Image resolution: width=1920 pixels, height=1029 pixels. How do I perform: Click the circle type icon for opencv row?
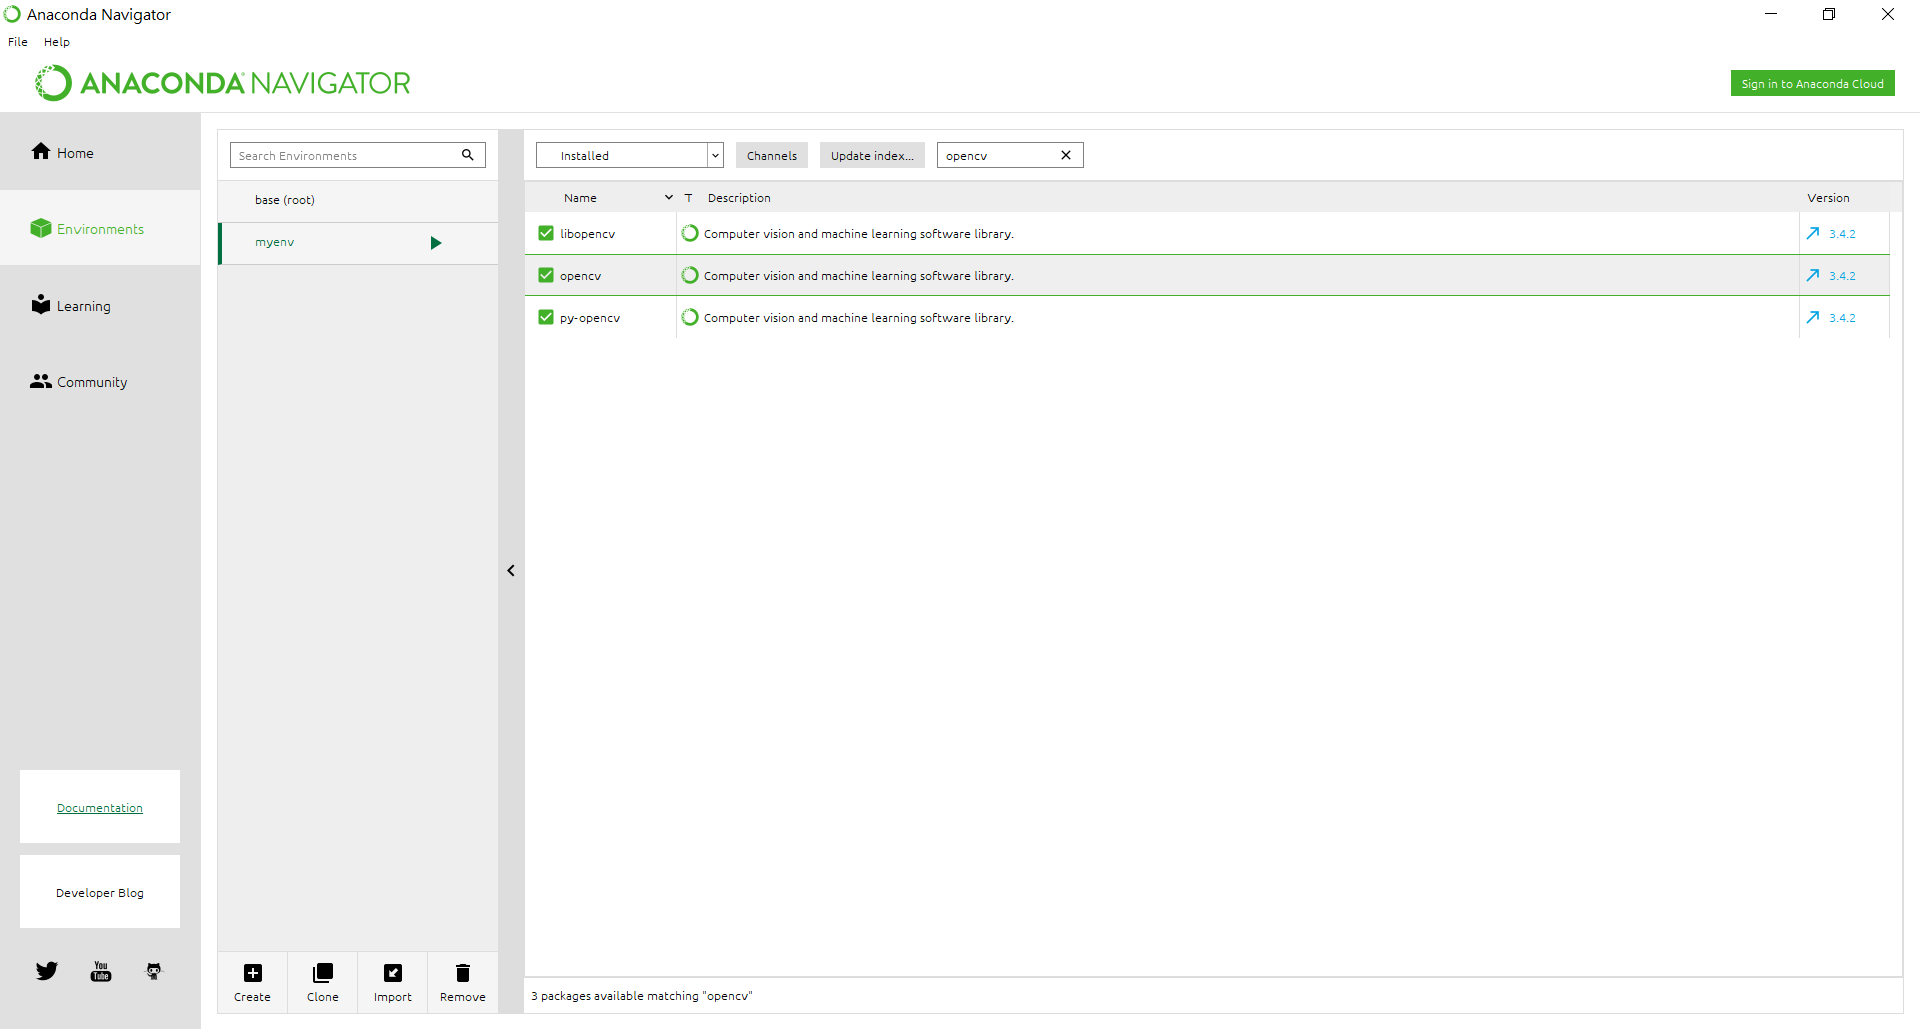pyautogui.click(x=690, y=275)
